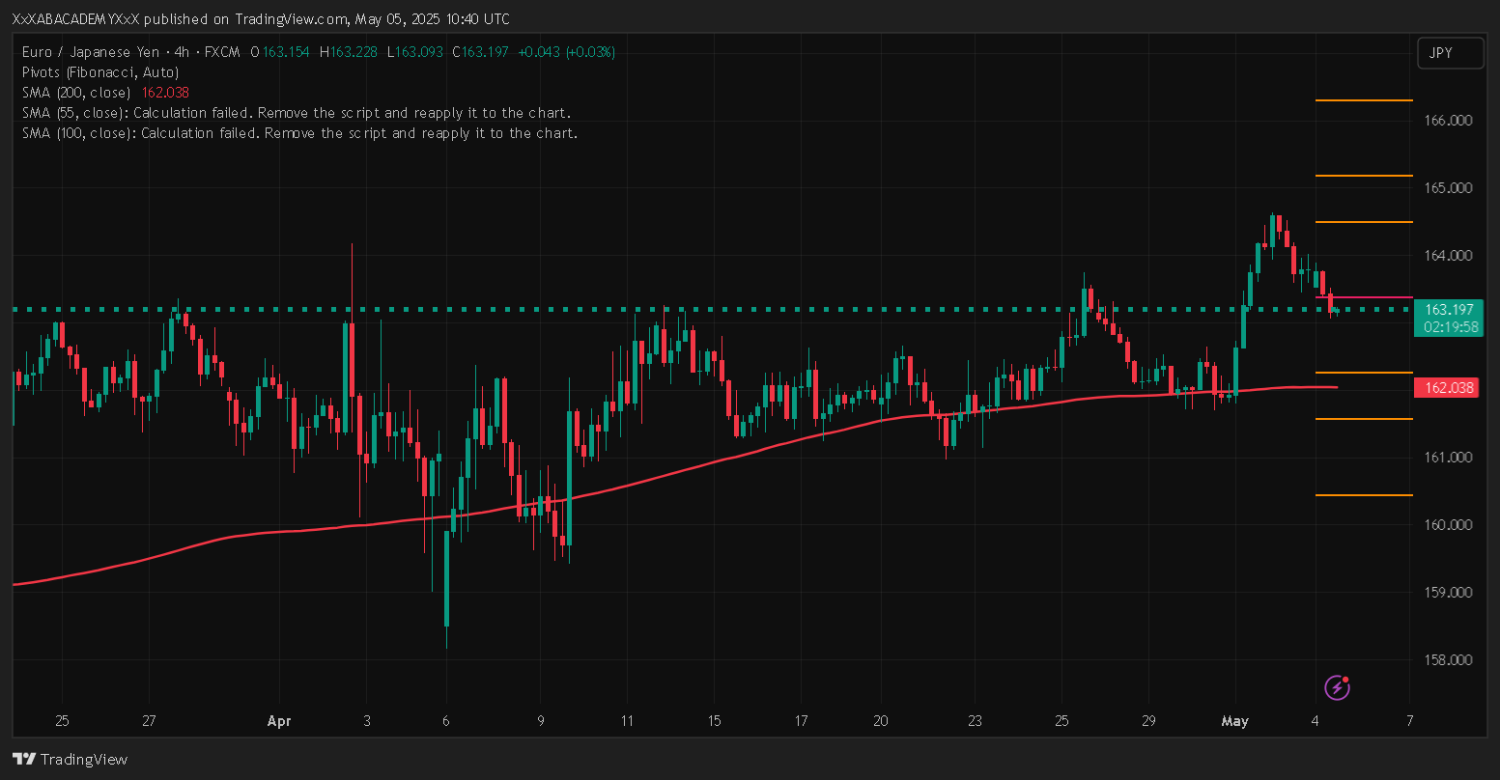Click the green 163.197 current price label
Image resolution: width=1500 pixels, height=780 pixels.
point(1448,310)
